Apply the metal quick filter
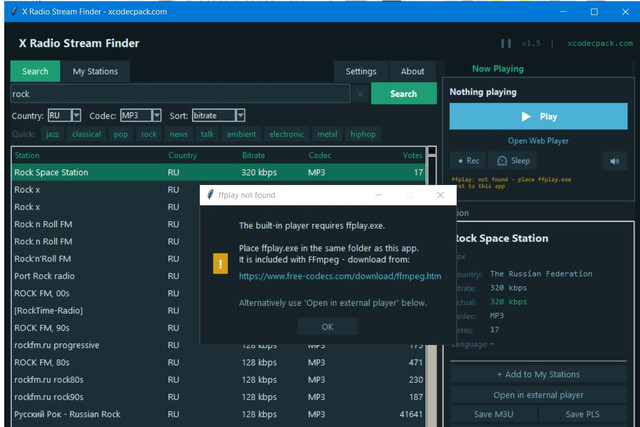Viewport: 640px width, 427px height. pyautogui.click(x=327, y=134)
